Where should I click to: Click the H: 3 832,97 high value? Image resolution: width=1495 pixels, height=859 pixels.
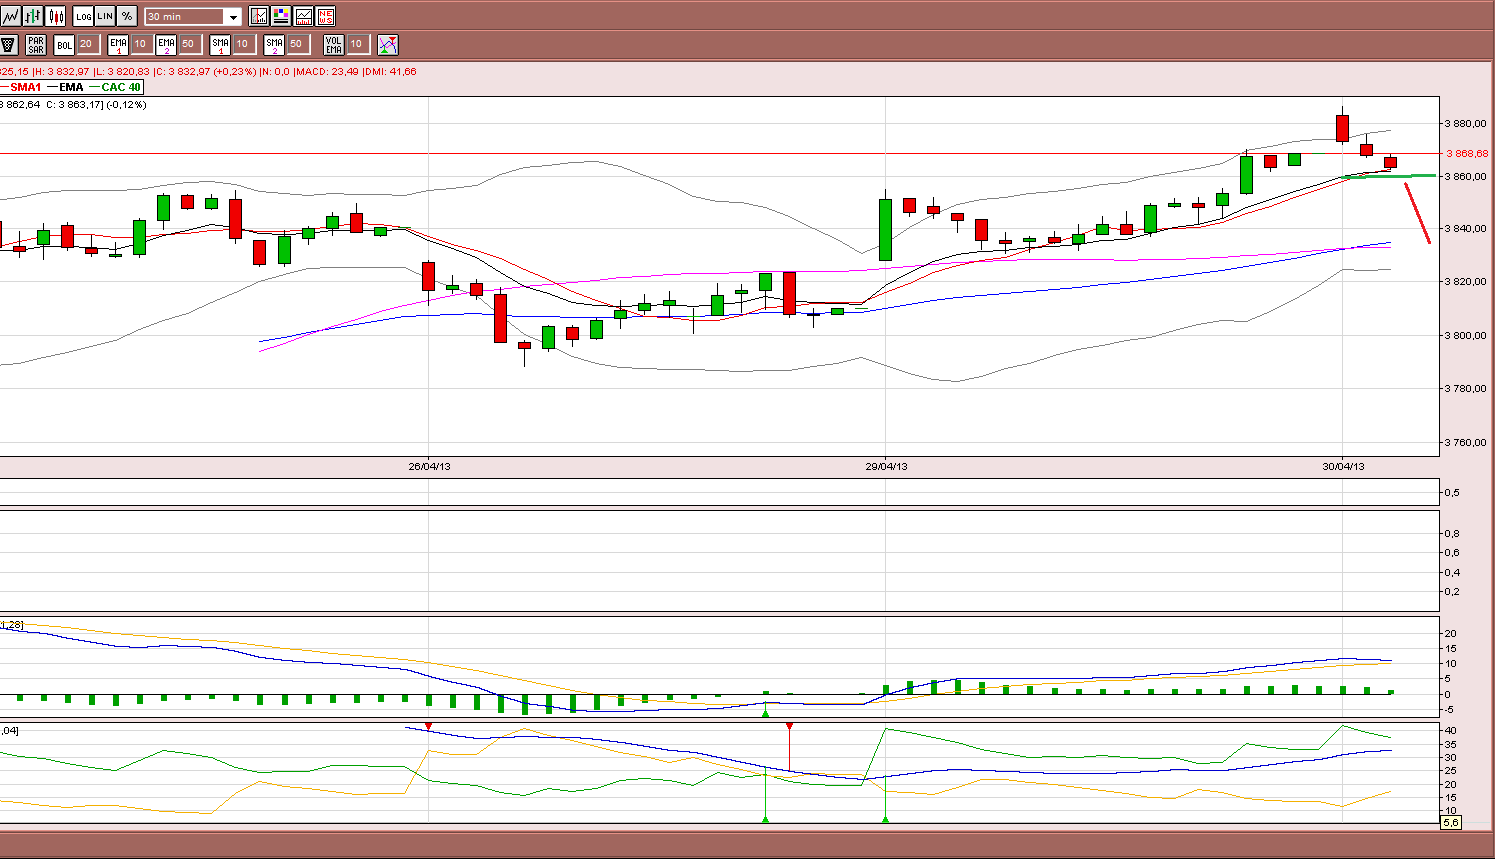coord(61,72)
